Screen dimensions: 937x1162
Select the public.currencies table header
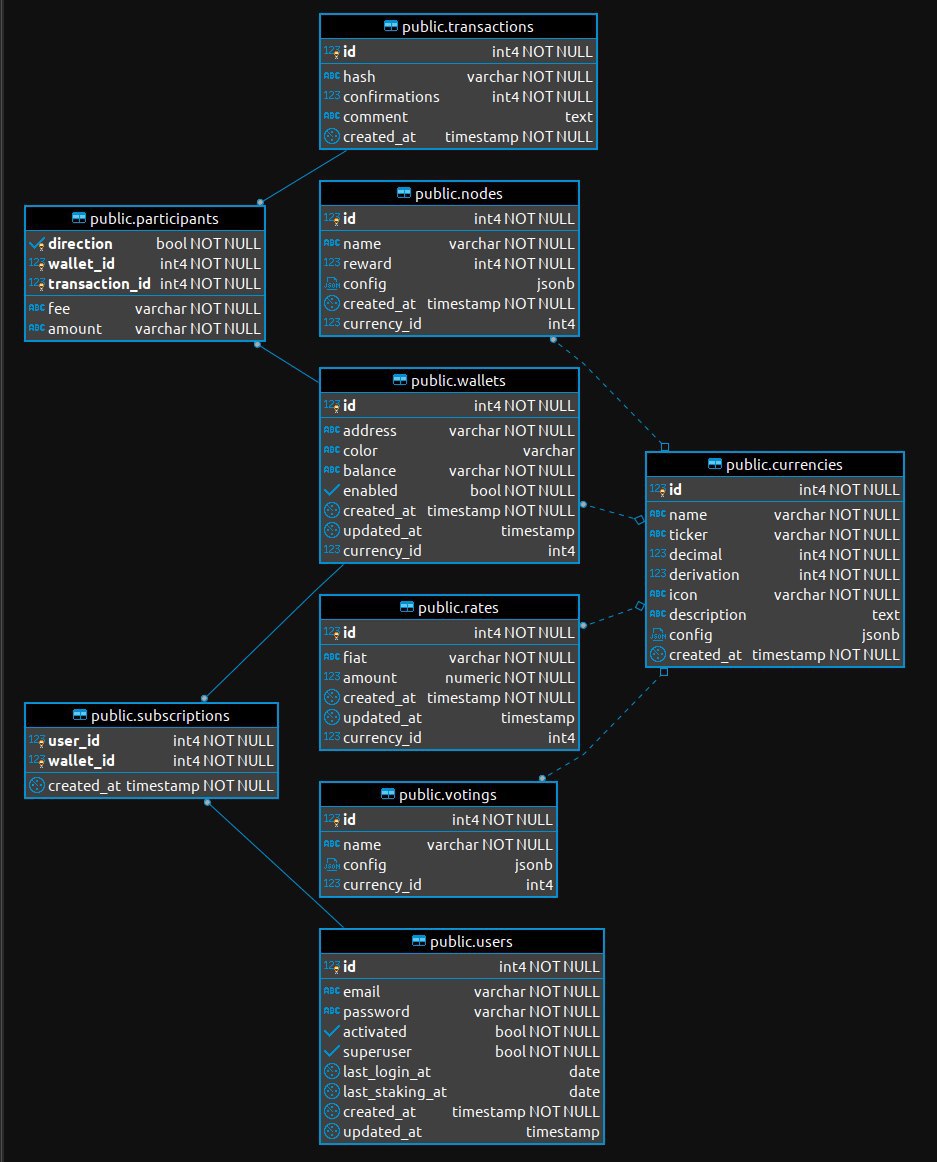point(775,465)
